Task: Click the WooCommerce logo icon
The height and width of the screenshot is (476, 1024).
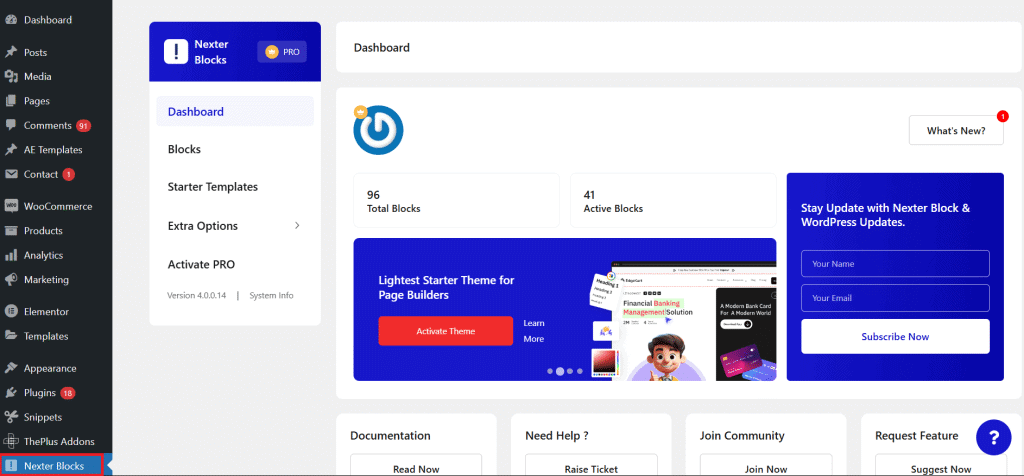Action: [x=10, y=206]
